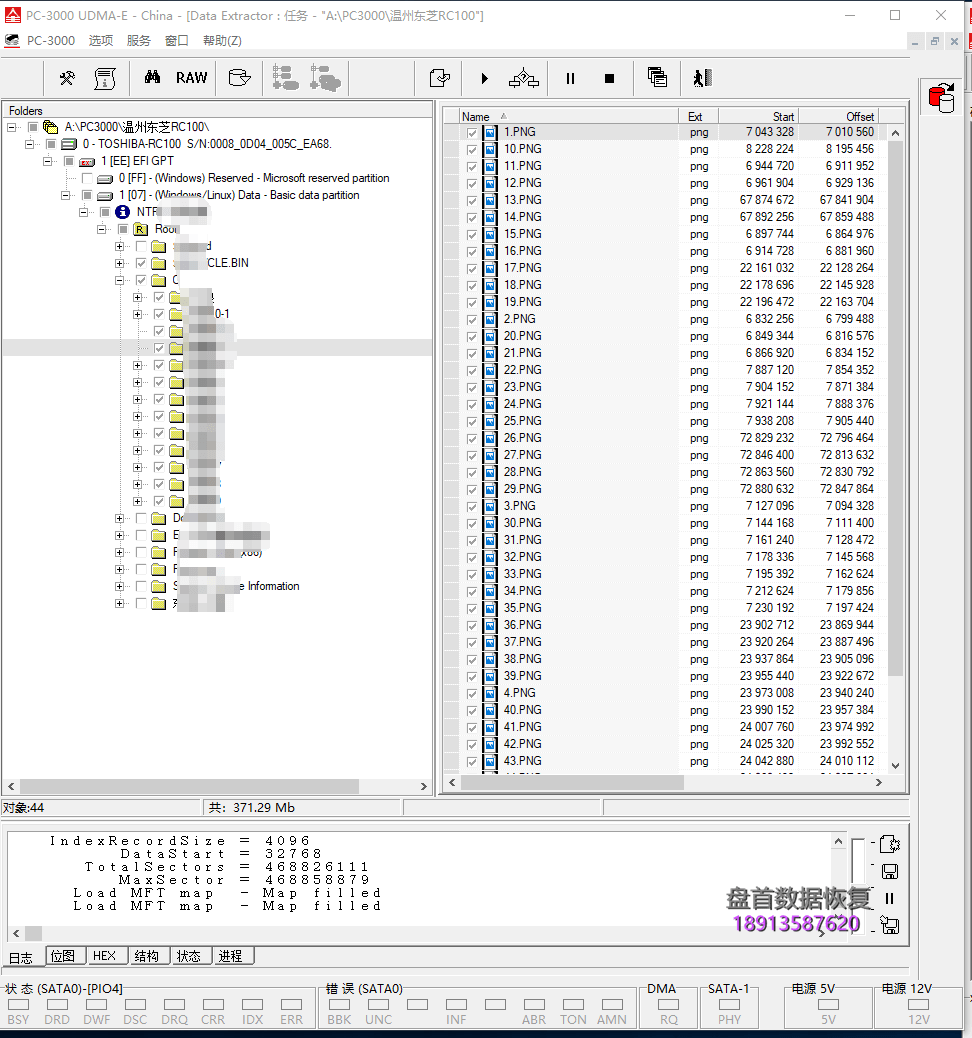972x1038 pixels.
Task: Collapse the Root folder node
Action: [101, 229]
